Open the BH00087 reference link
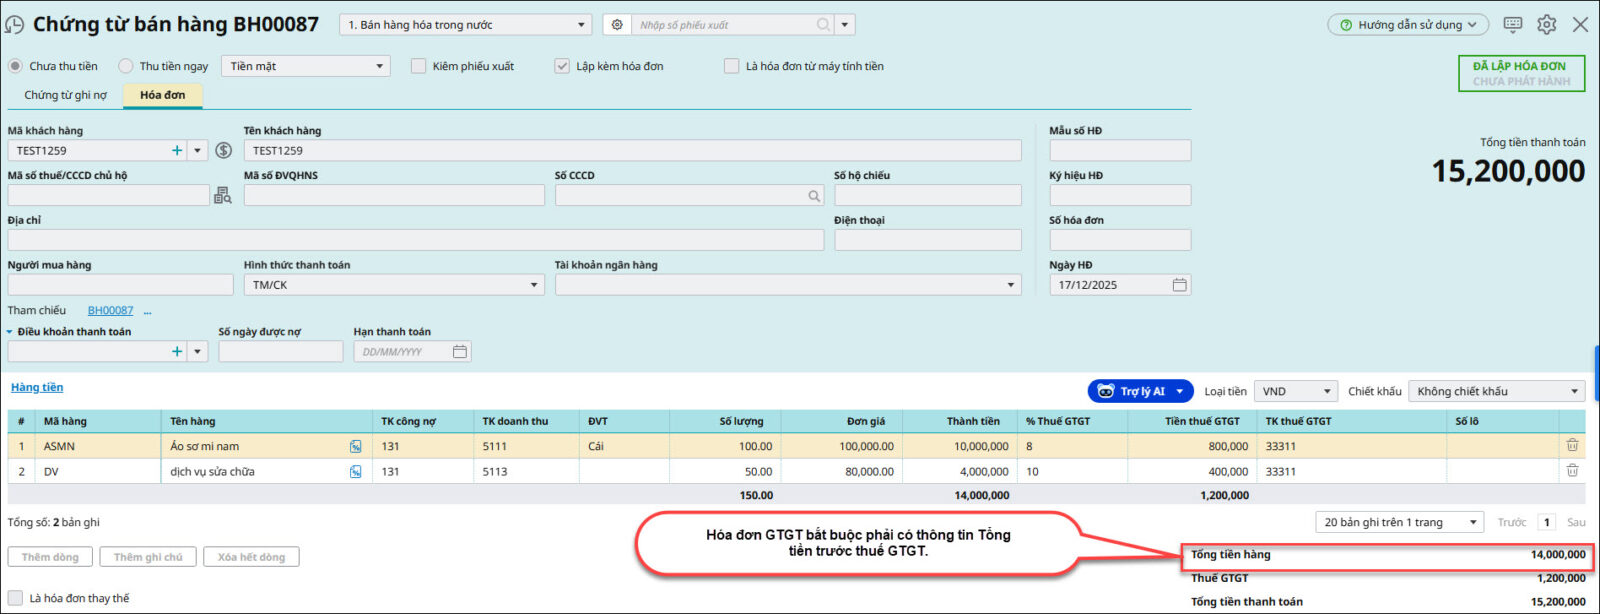 click(110, 311)
